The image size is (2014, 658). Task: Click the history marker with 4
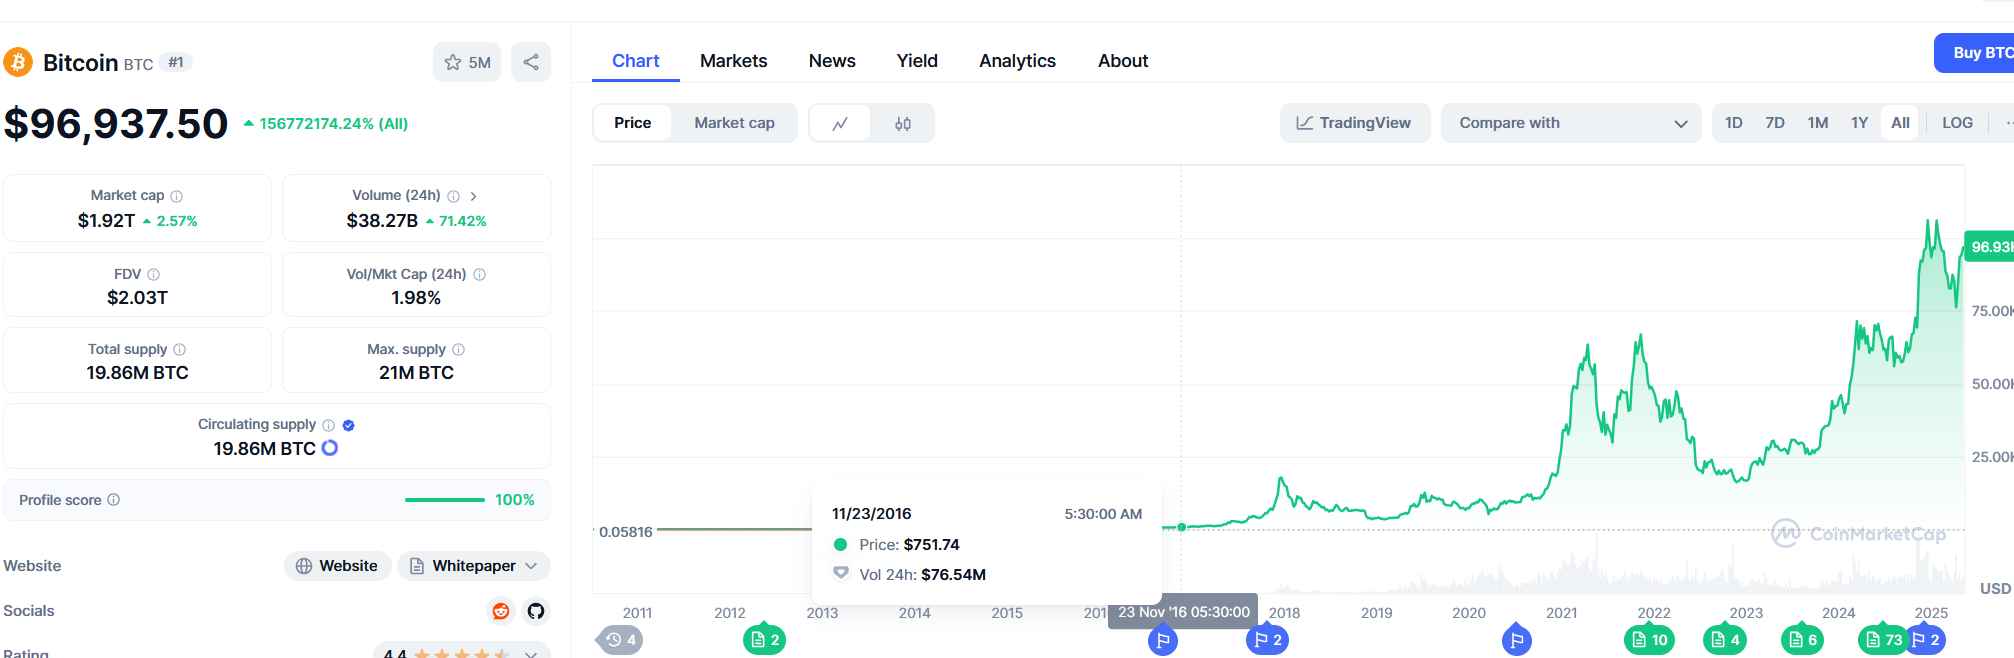[x=620, y=640]
